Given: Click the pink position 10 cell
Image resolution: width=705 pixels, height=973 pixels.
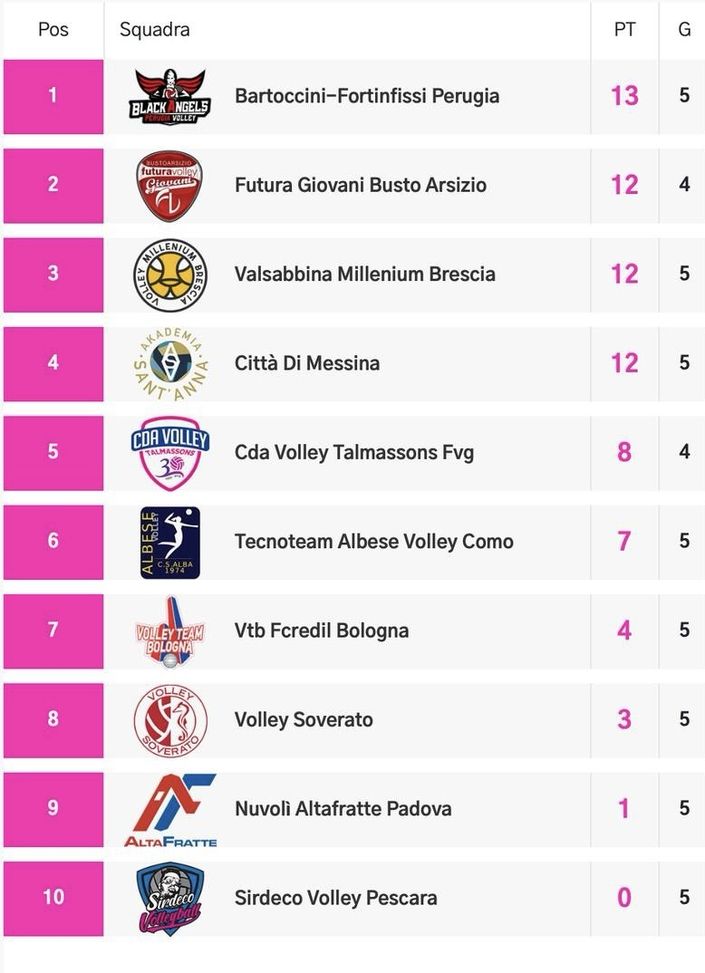Looking at the screenshot, I should (53, 898).
